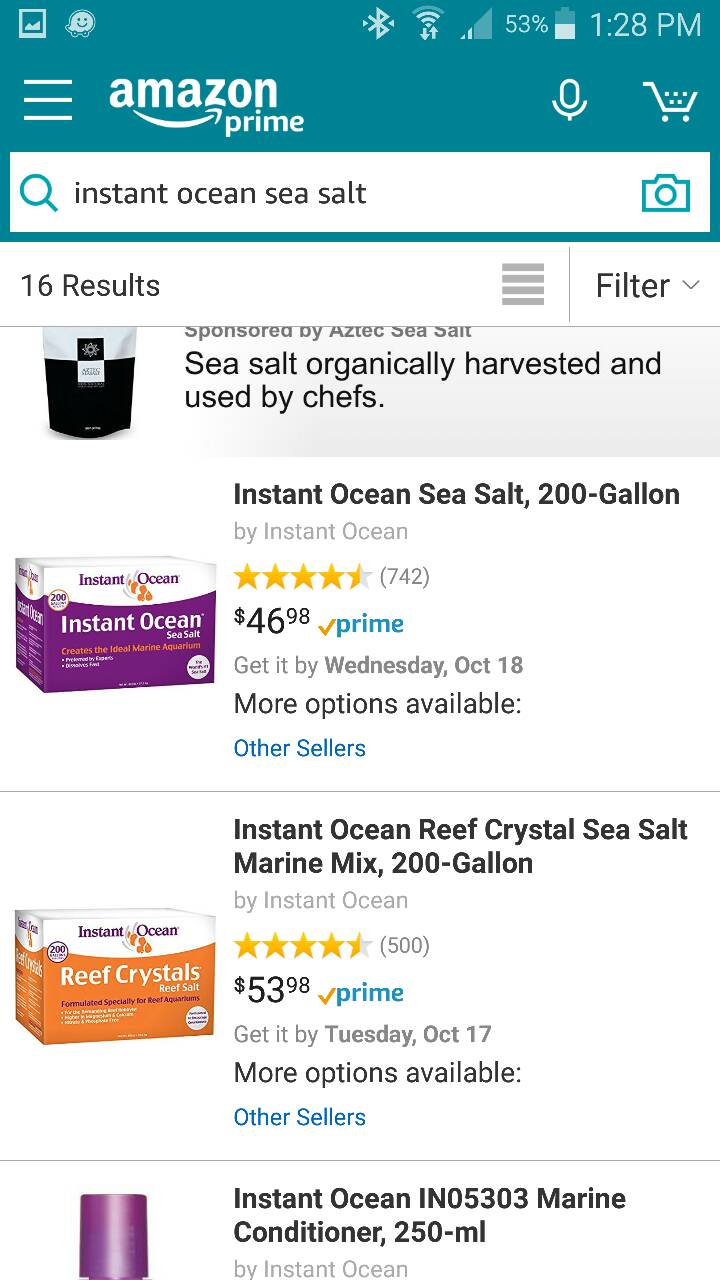Switch results layout with list view icon
This screenshot has width=720, height=1280.
click(x=523, y=285)
